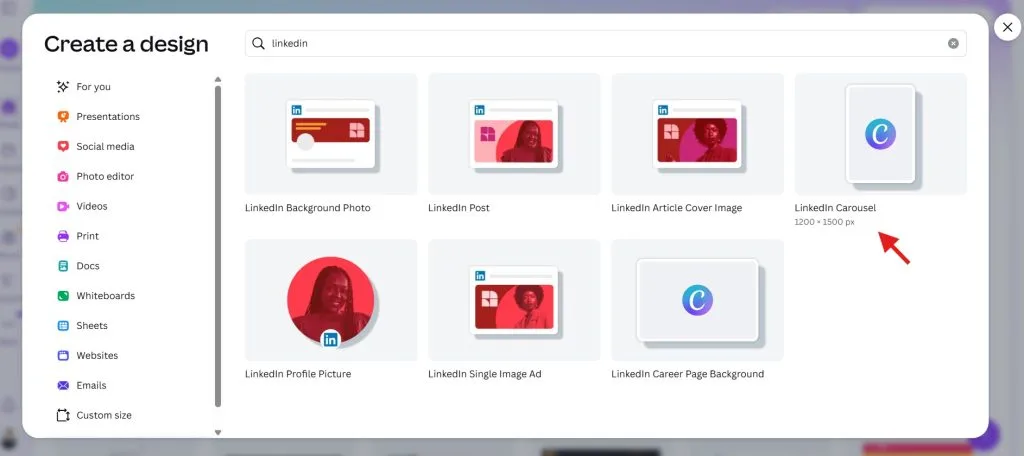Image resolution: width=1024 pixels, height=456 pixels.
Task: Click the Docs icon in sidebar
Action: [x=63, y=266]
